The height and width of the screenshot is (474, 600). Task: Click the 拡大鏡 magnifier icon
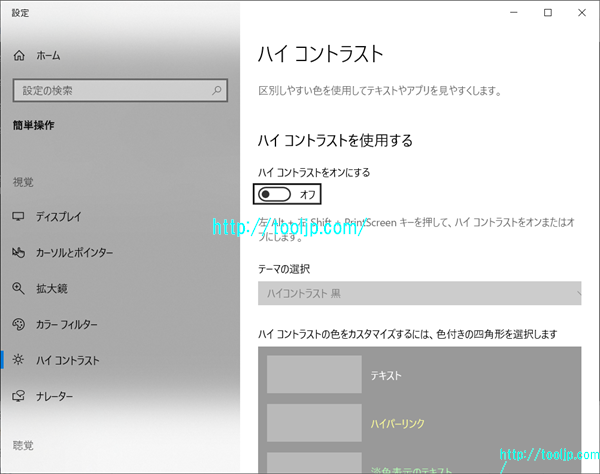[18, 288]
